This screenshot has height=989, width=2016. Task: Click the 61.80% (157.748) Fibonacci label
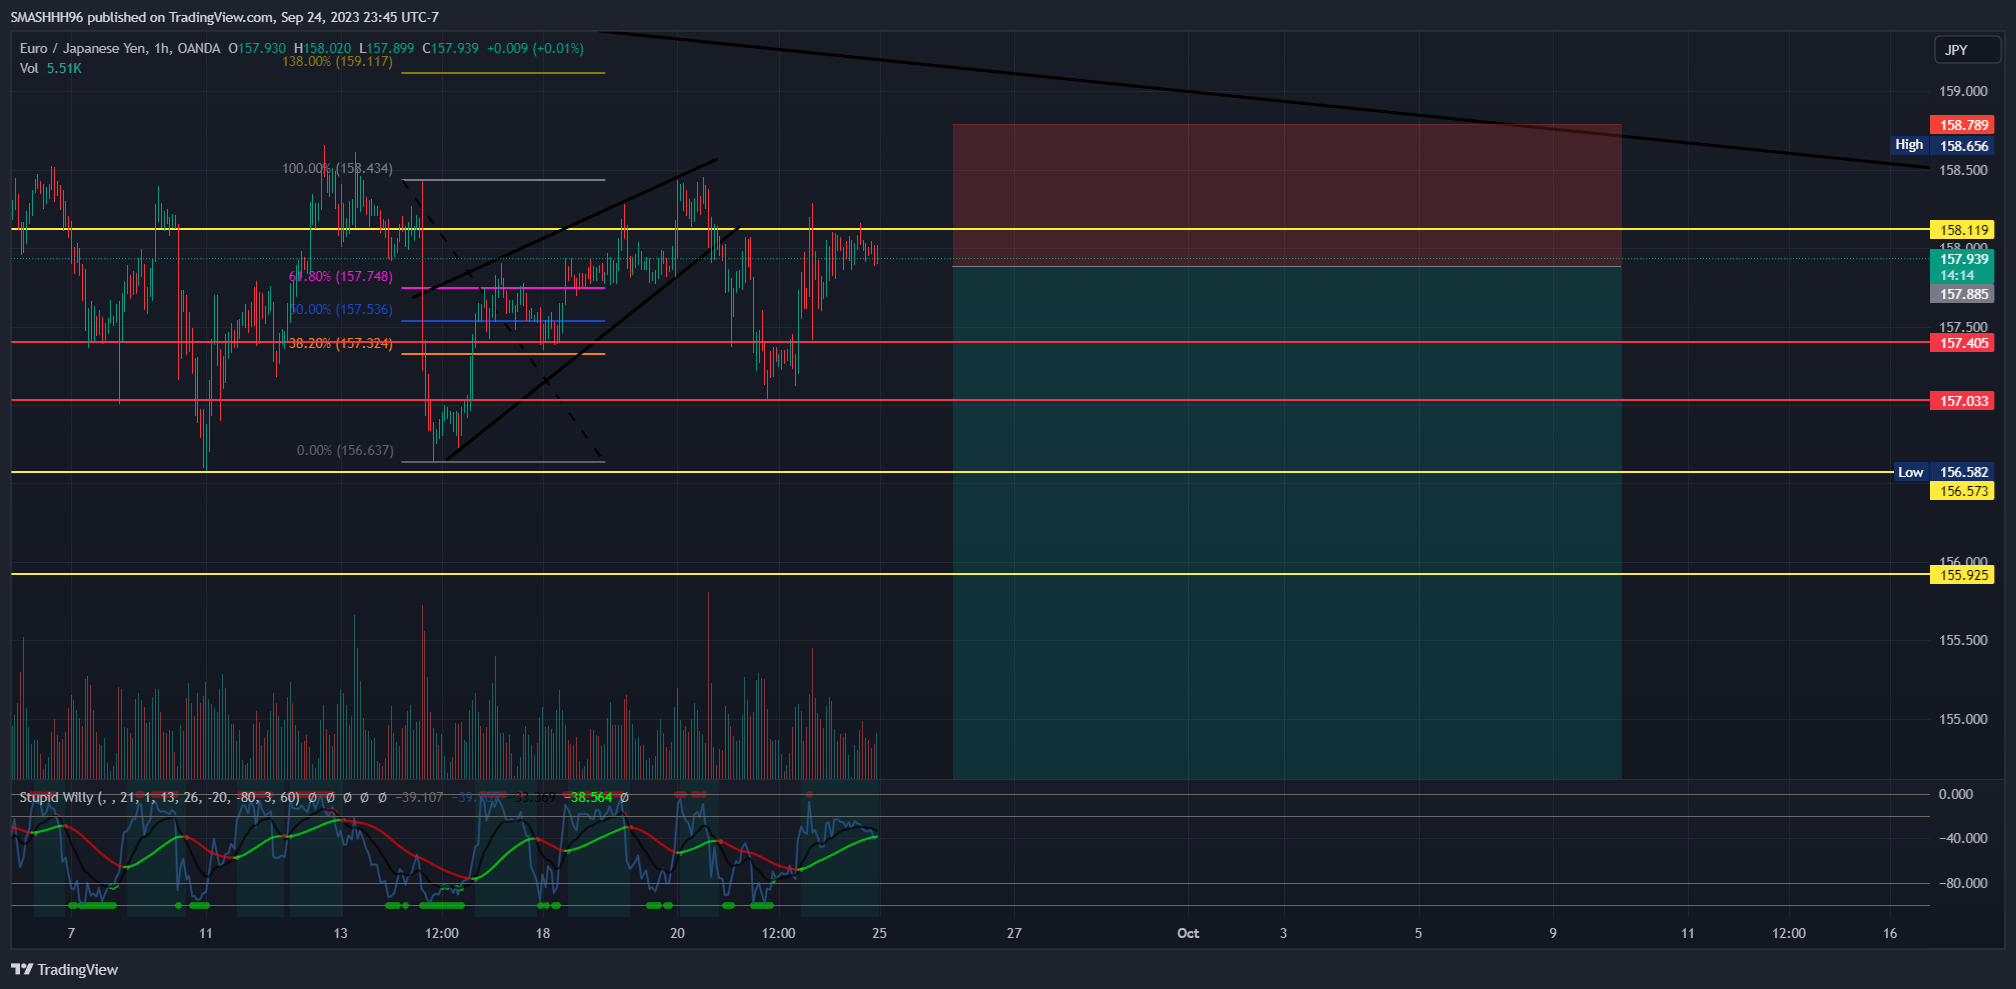[340, 276]
